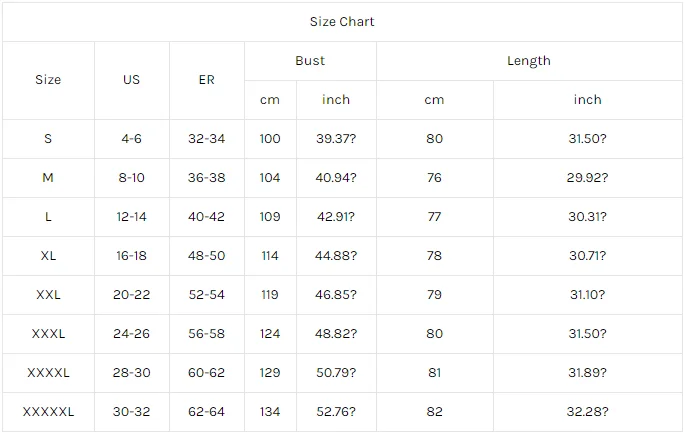Click the ER size 36-38 cell

tap(206, 178)
